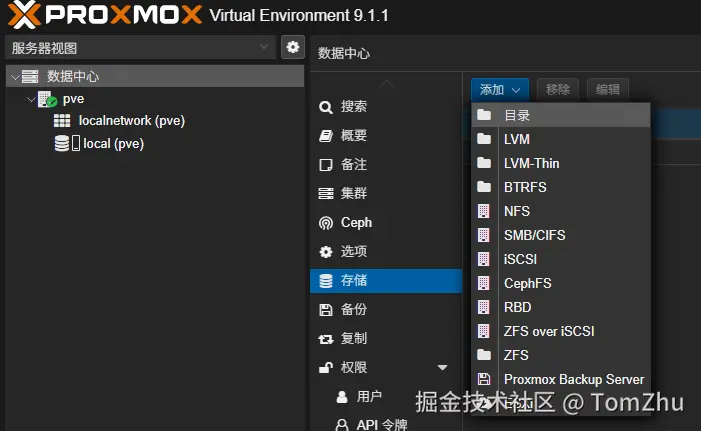Click the 权限 unlock icon
701x431 pixels.
click(326, 368)
